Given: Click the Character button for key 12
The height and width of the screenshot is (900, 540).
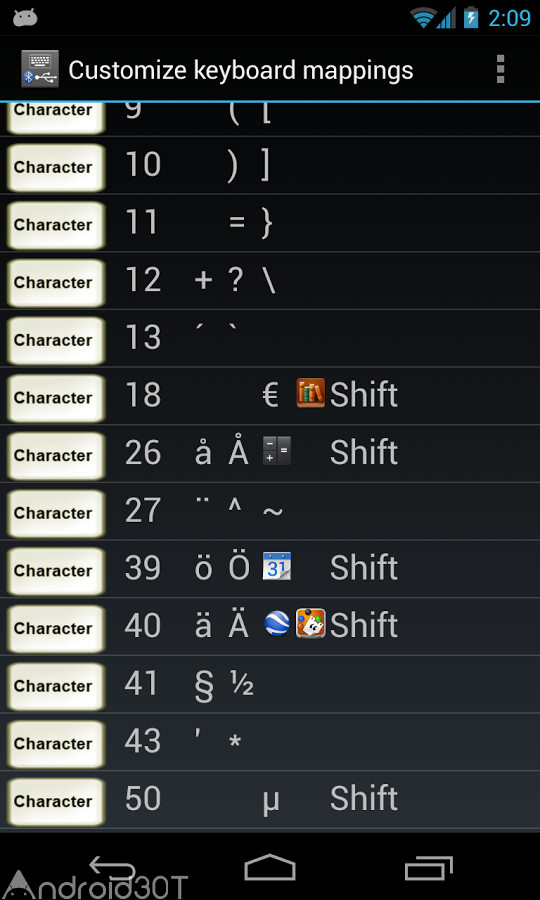Looking at the screenshot, I should [56, 282].
